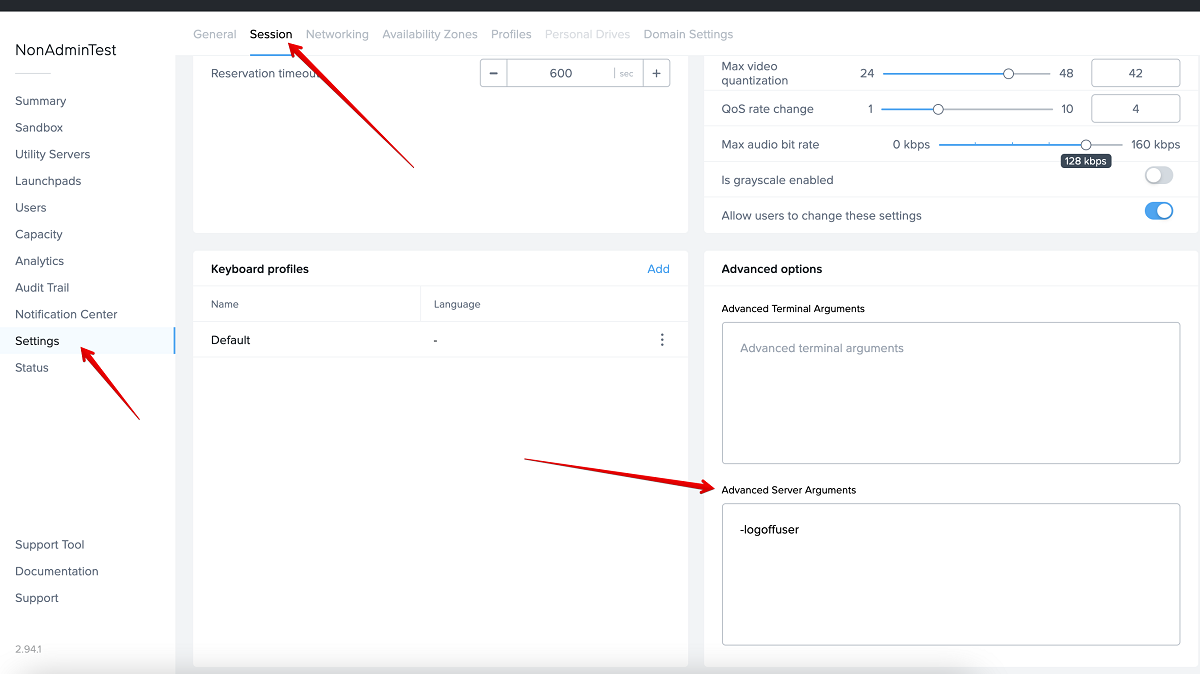The image size is (1200, 674).
Task: Click the Max video quantization slider handle
Action: (x=1008, y=74)
